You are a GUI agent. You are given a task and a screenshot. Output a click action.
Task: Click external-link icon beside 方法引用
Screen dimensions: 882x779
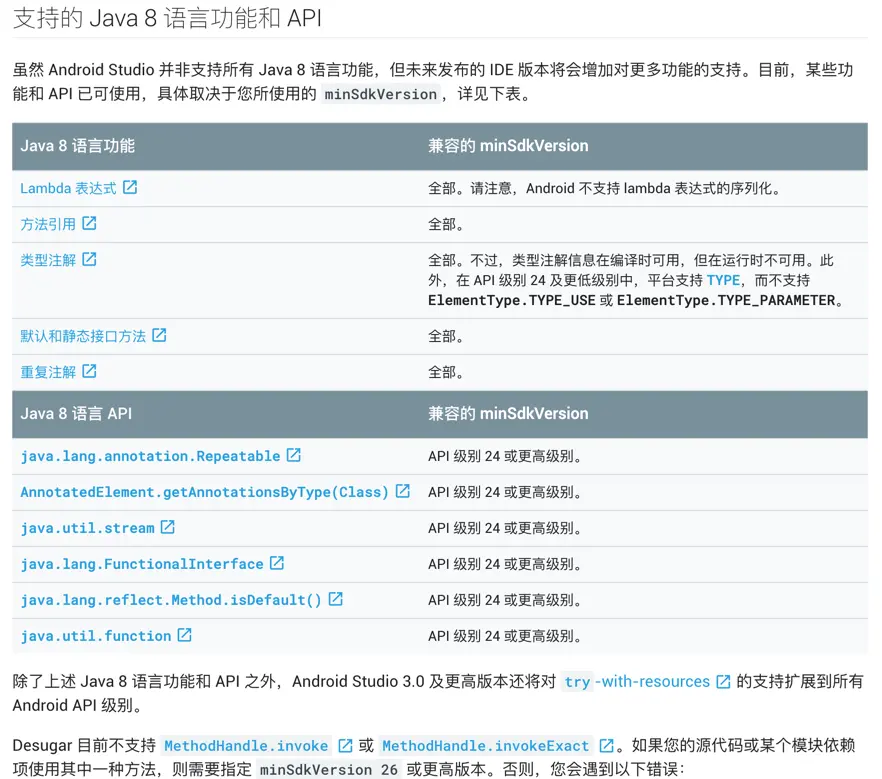89,223
